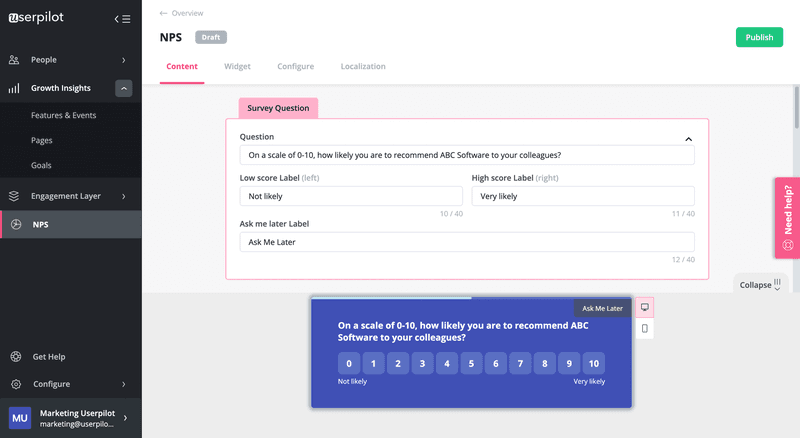The image size is (800, 438).
Task: Click the Get Help lifebuoy icon
Action: [x=16, y=357]
